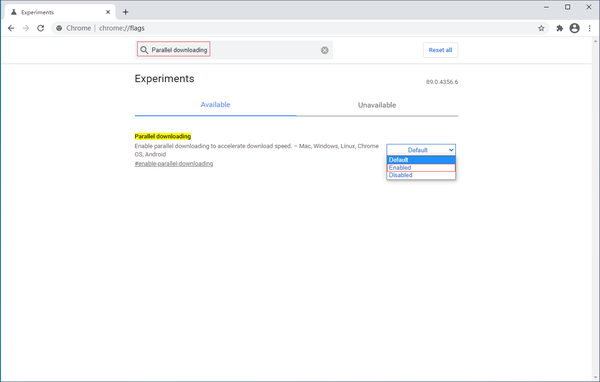Click the search magnifier icon in the flags search box
This screenshot has height=382, width=600.
tap(144, 50)
